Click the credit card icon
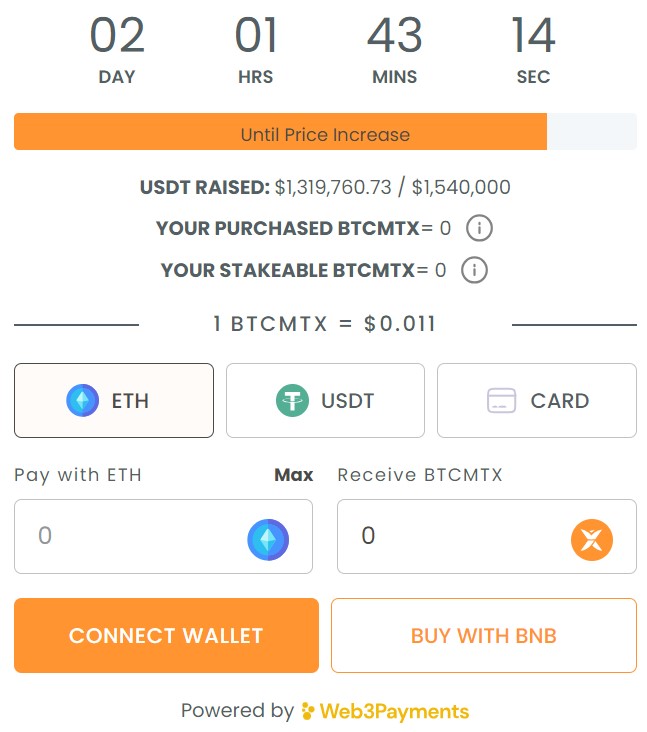 [x=501, y=401]
